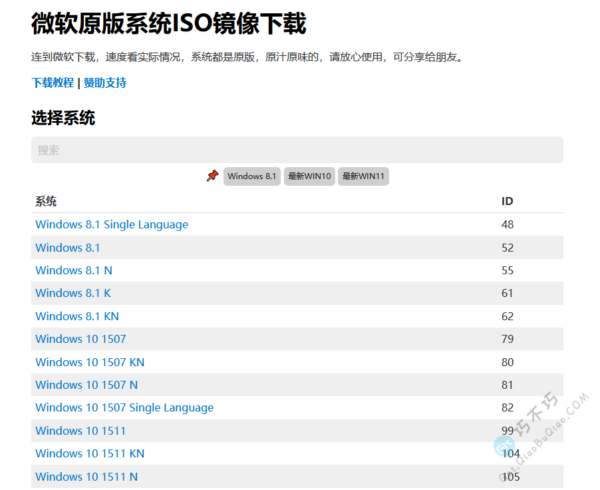Viewport: 600px width, 490px height.
Task: Open Windows 10 1507 KN entry
Action: click(89, 362)
